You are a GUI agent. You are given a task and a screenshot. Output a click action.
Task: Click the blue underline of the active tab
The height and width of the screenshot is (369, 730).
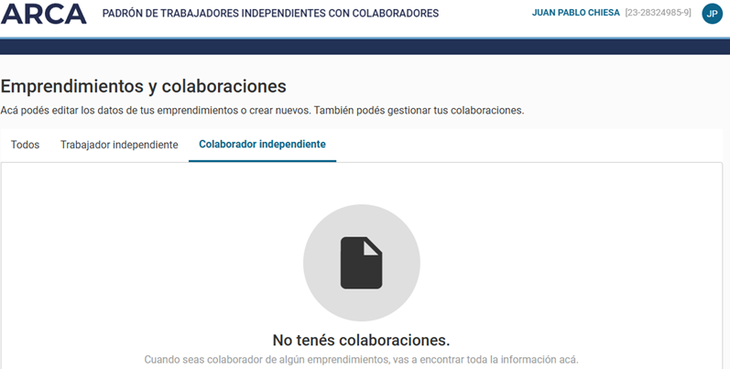coord(262,161)
